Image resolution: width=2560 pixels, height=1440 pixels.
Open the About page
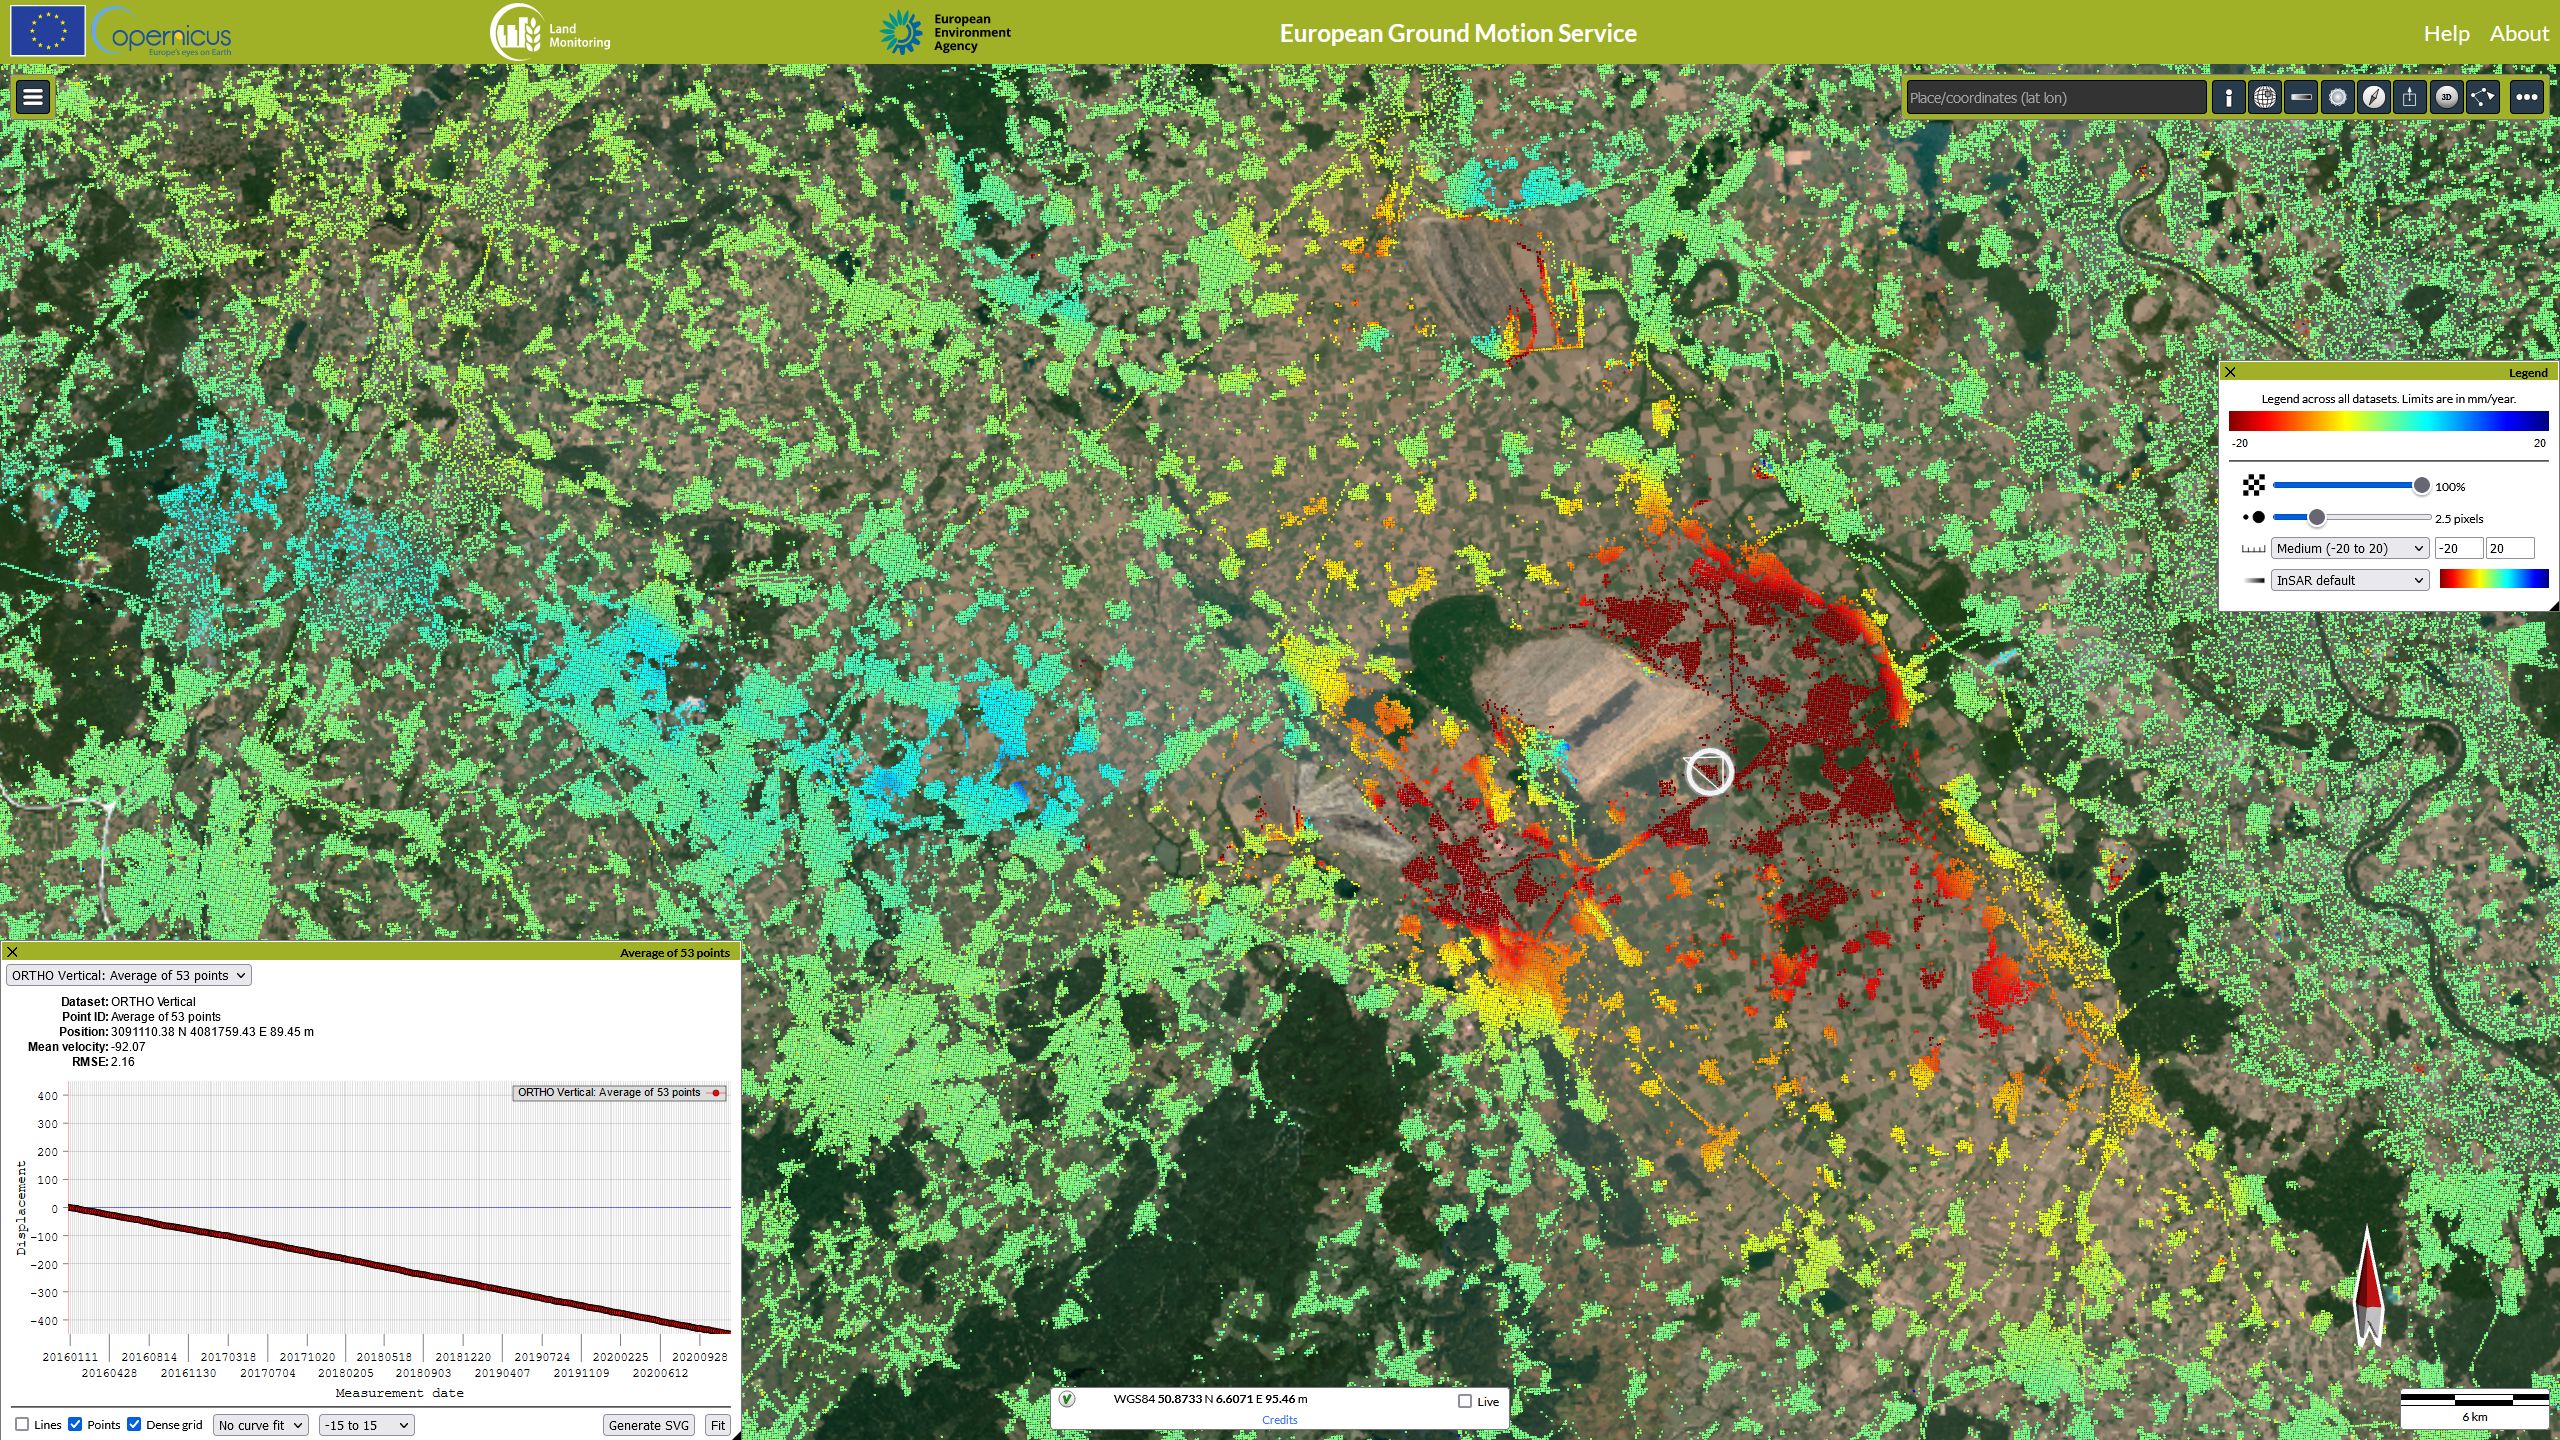coord(2519,33)
